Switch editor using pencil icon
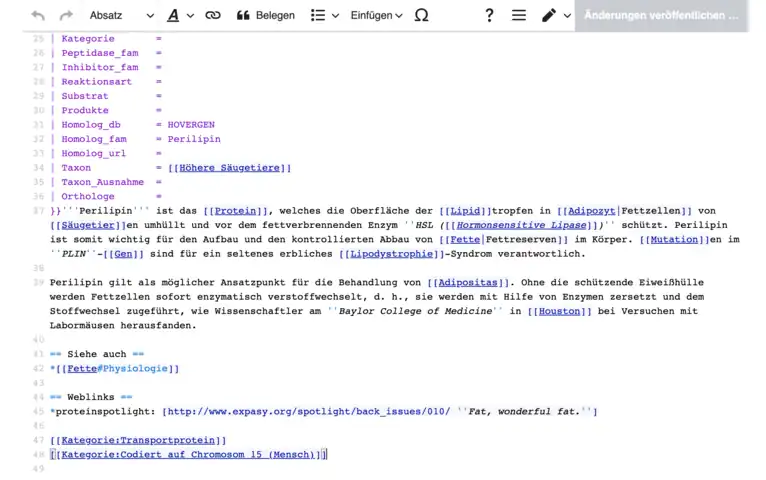The height and width of the screenshot is (480, 766). pyautogui.click(x=549, y=16)
